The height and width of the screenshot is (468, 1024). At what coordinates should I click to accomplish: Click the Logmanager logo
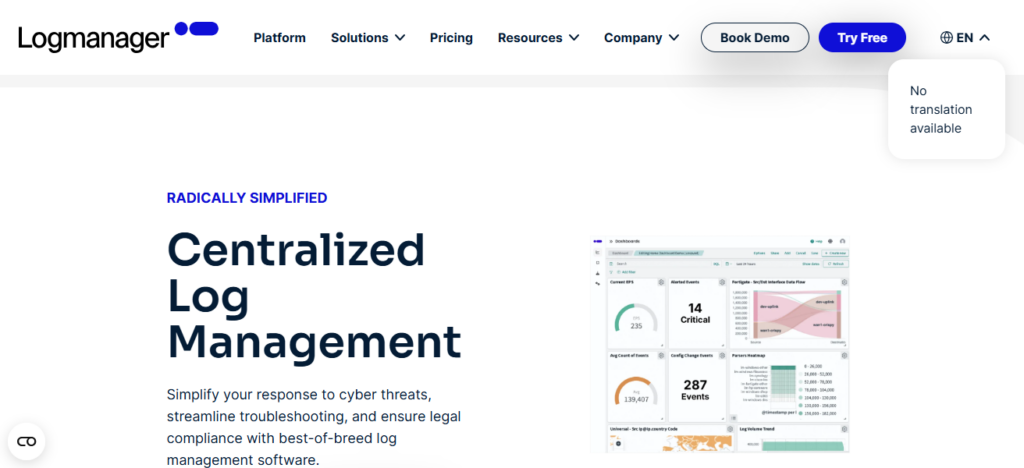click(118, 37)
